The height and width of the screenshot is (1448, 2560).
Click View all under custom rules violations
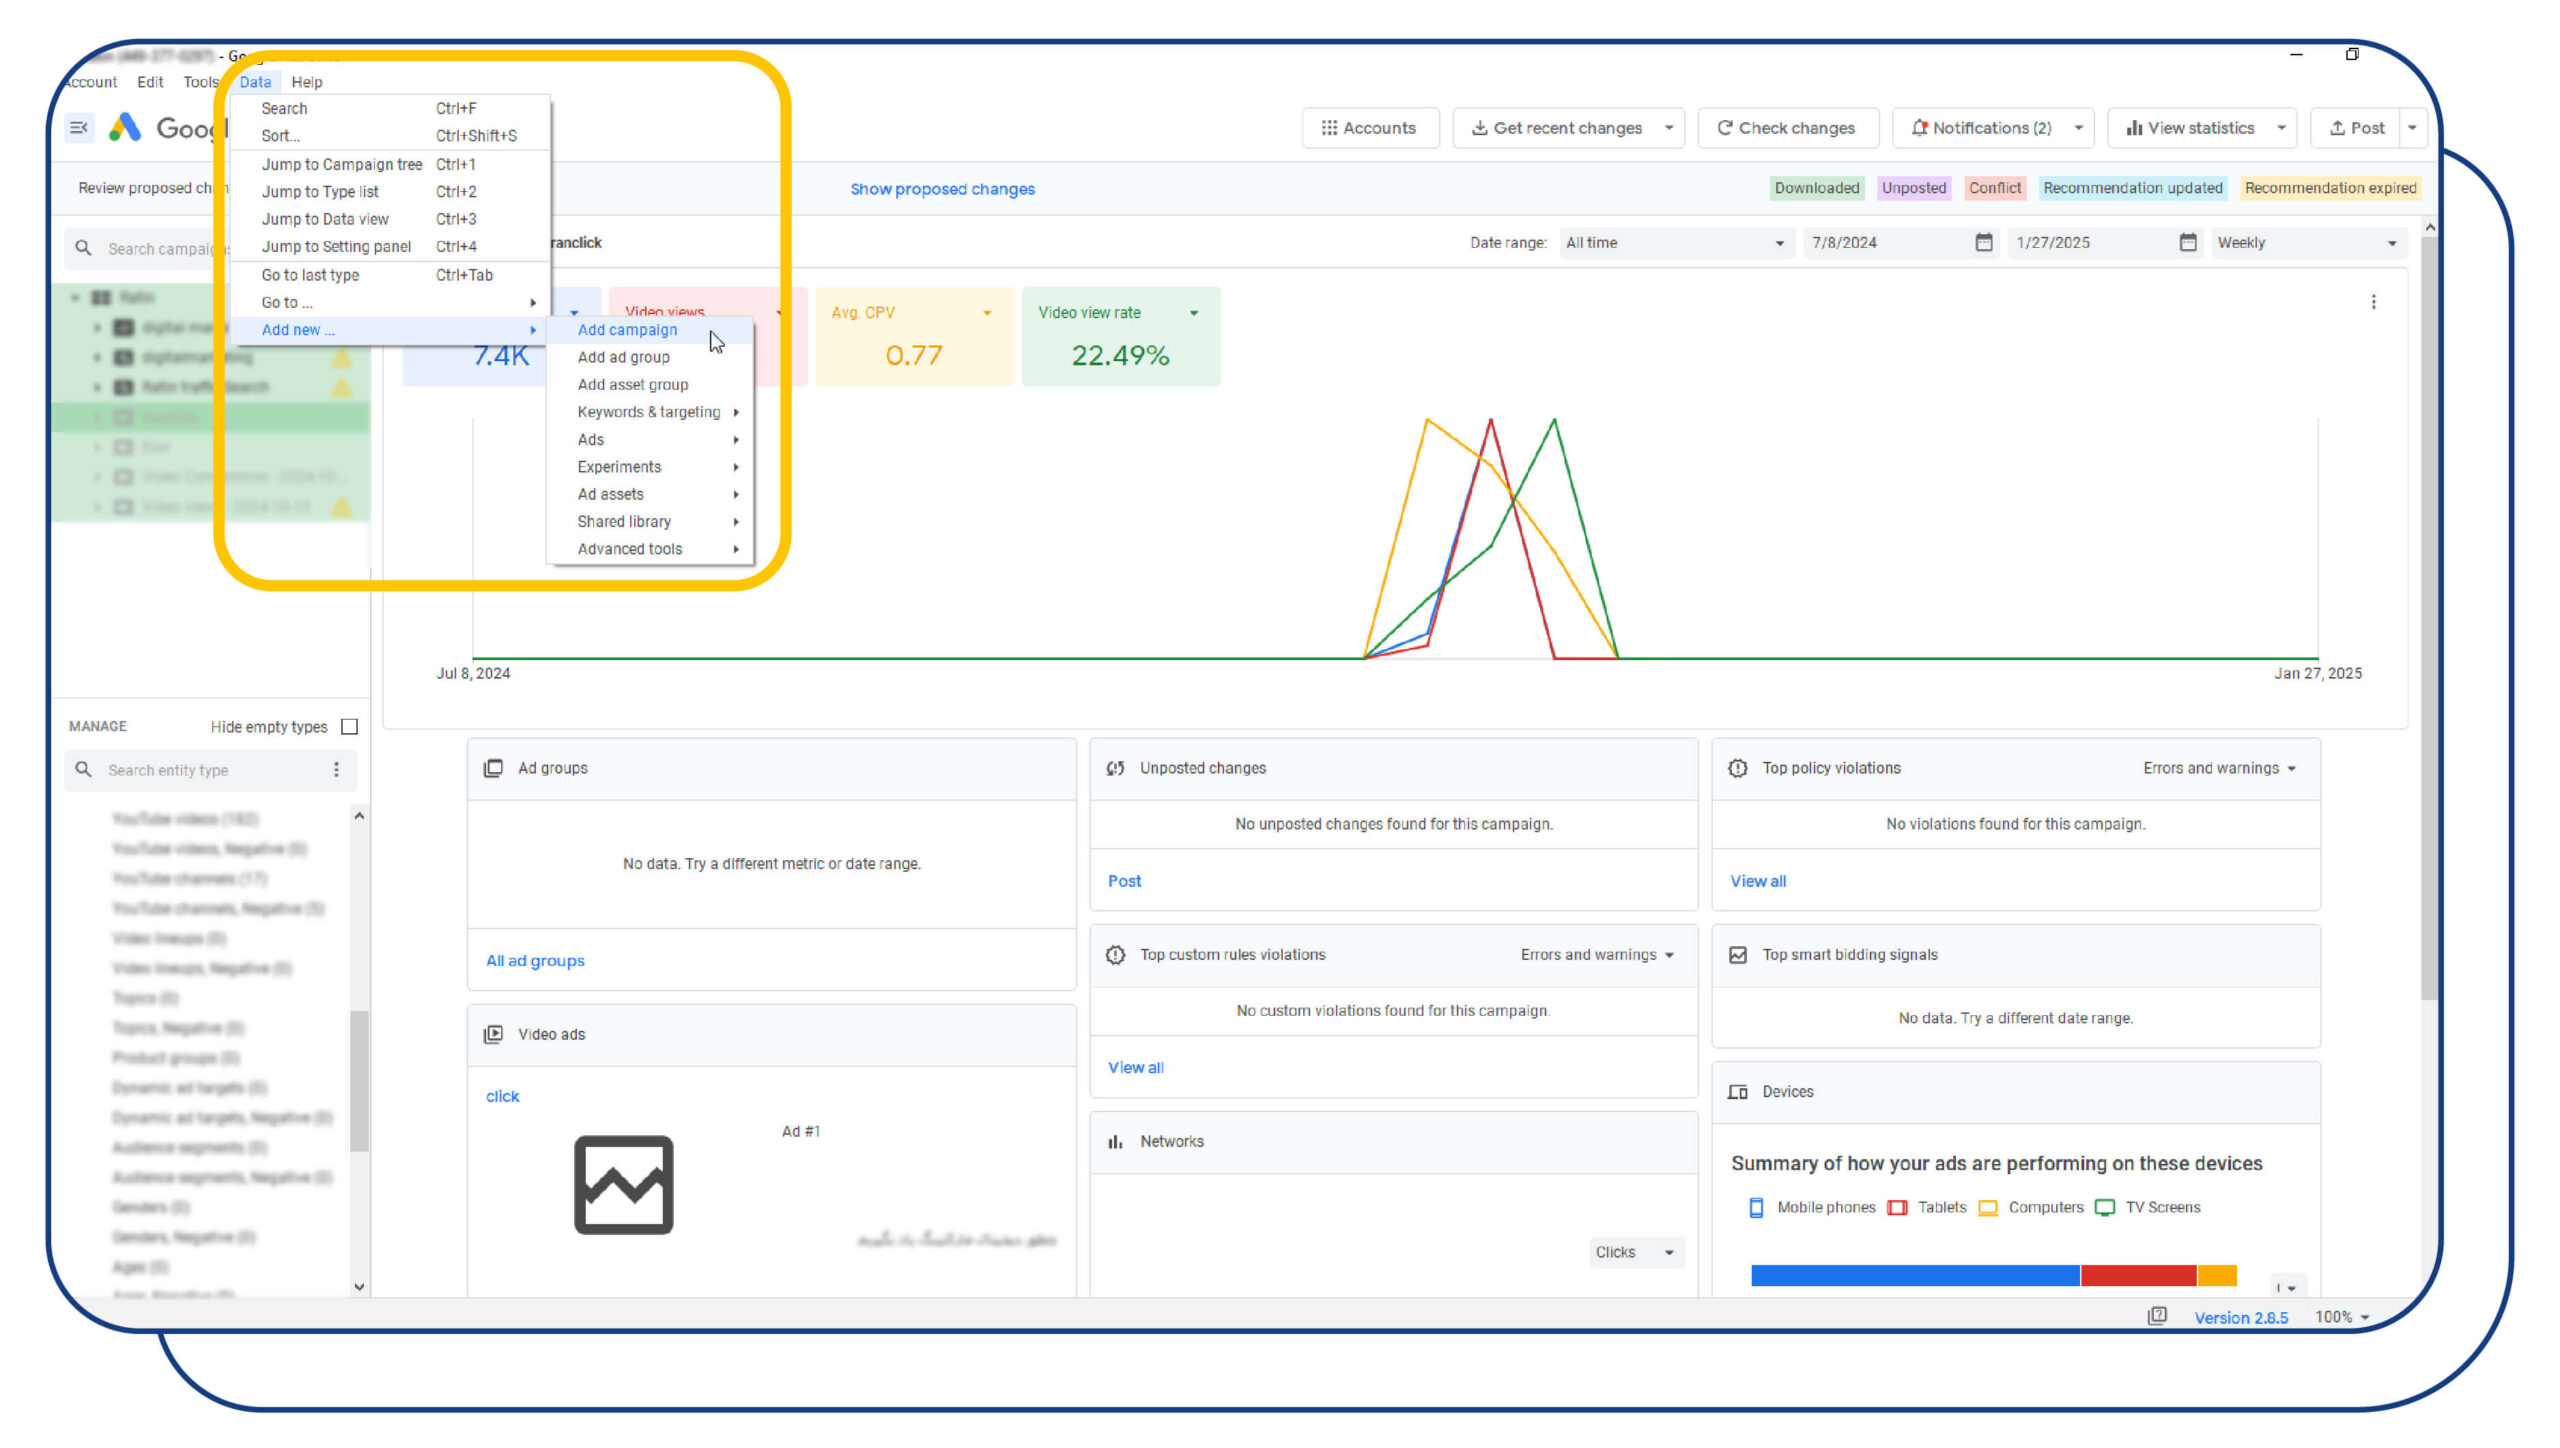(x=1135, y=1067)
